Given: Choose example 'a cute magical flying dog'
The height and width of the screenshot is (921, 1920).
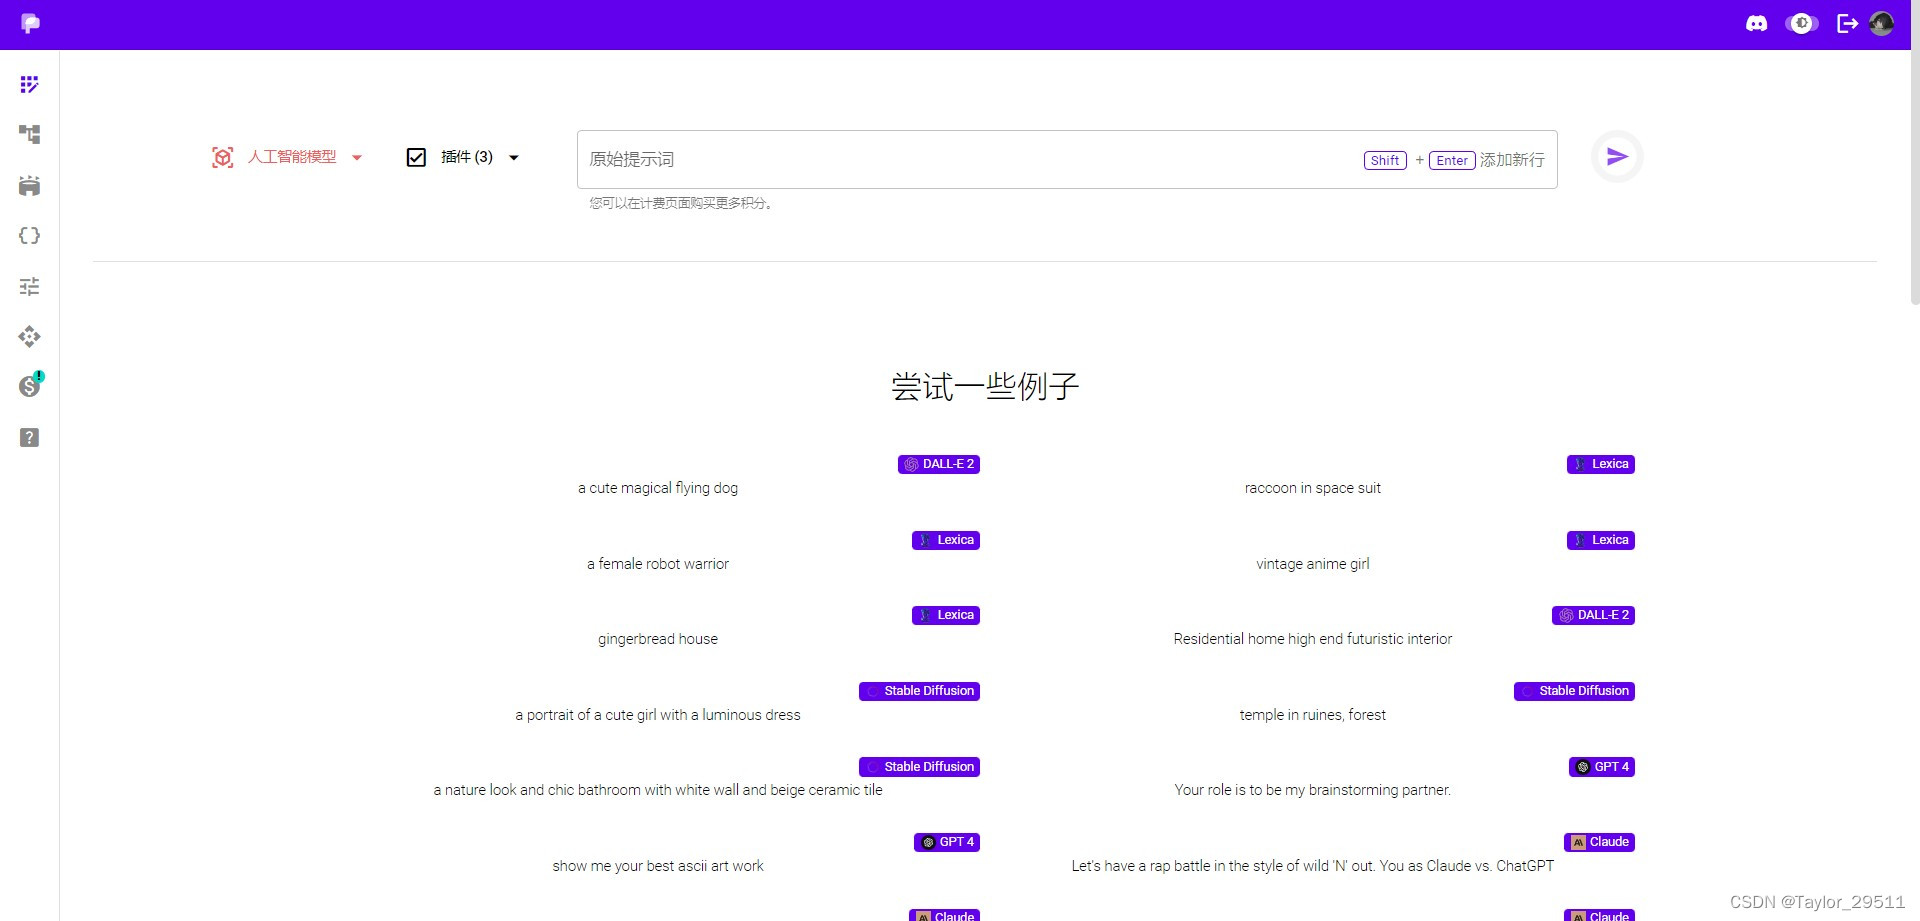Looking at the screenshot, I should (x=658, y=488).
